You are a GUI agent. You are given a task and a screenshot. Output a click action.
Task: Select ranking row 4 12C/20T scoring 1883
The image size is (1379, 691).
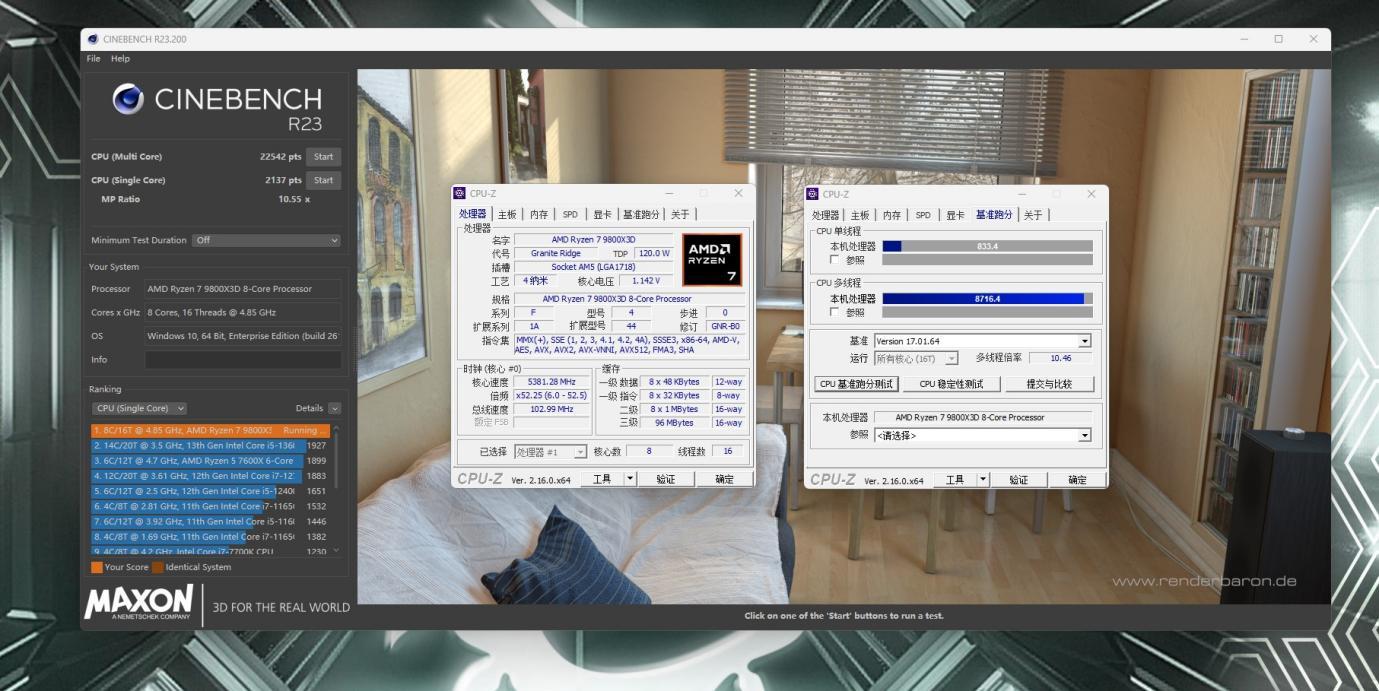tap(210, 476)
